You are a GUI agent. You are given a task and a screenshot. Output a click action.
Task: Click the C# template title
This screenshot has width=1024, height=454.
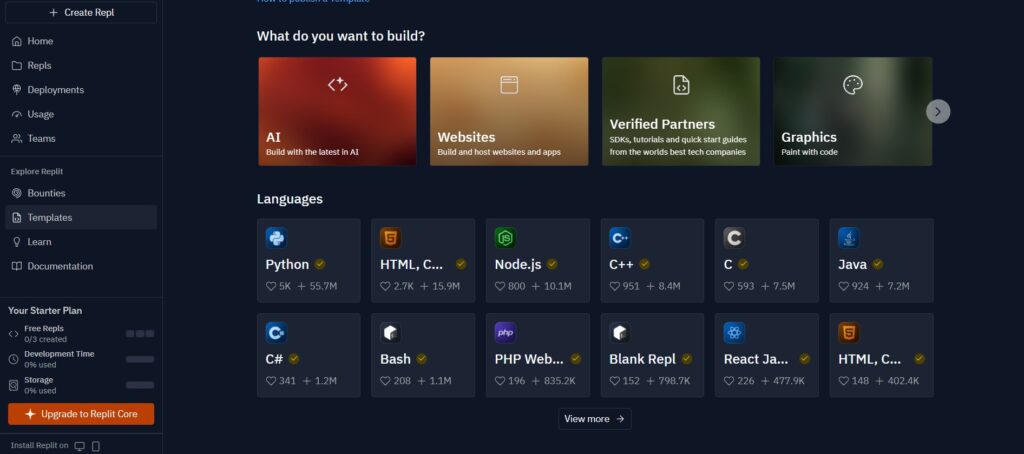[x=274, y=359]
